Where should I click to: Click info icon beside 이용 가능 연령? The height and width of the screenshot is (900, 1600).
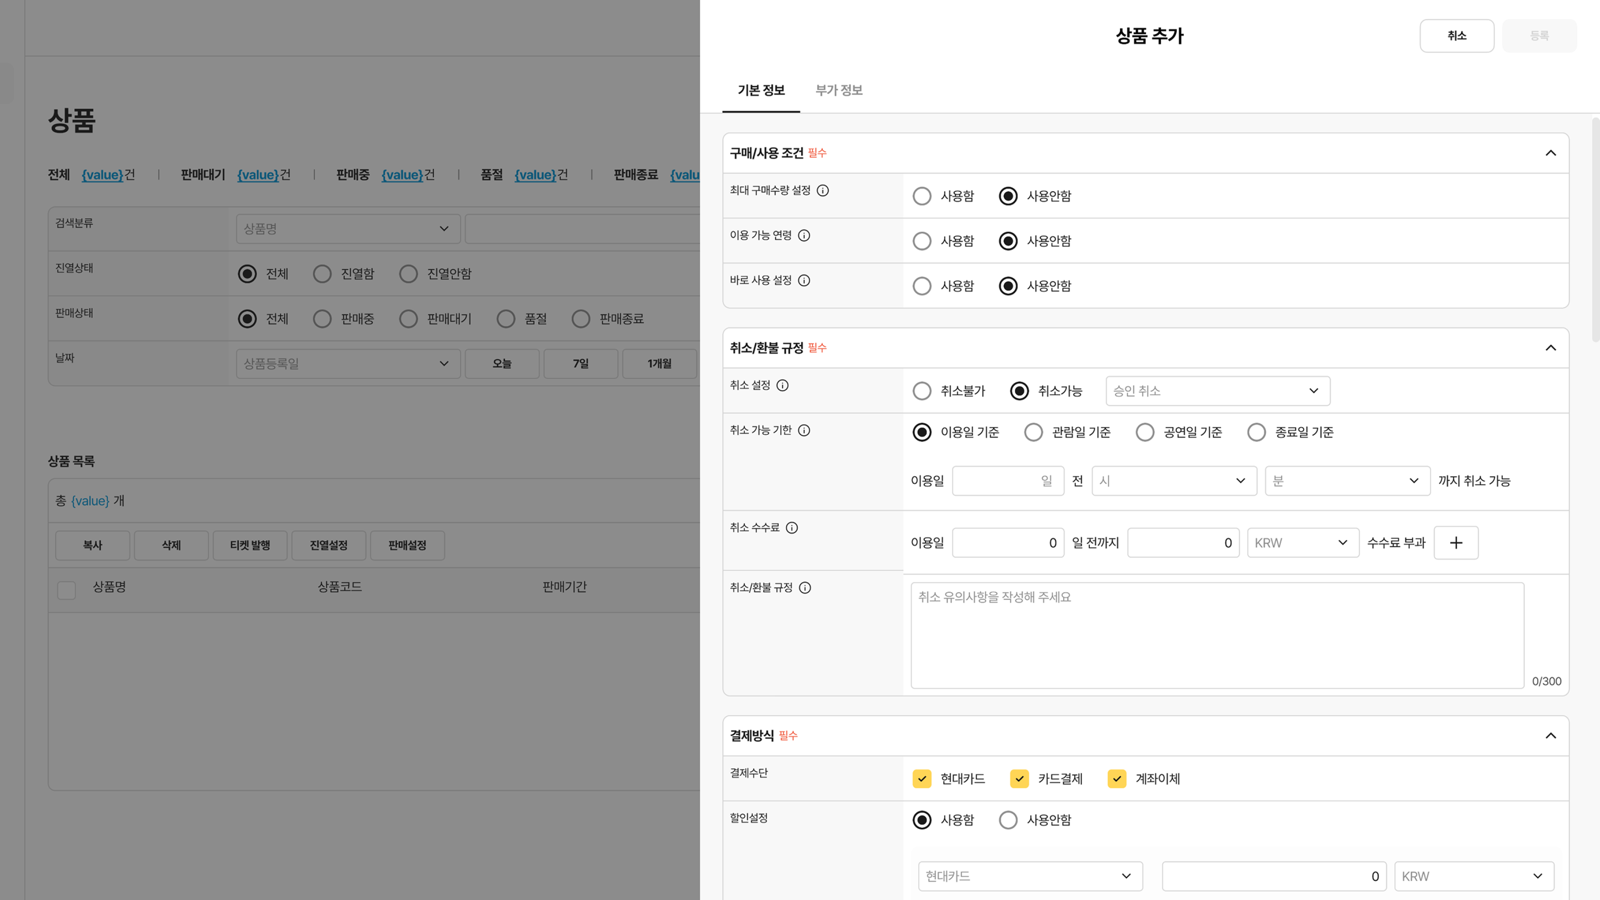coord(804,236)
